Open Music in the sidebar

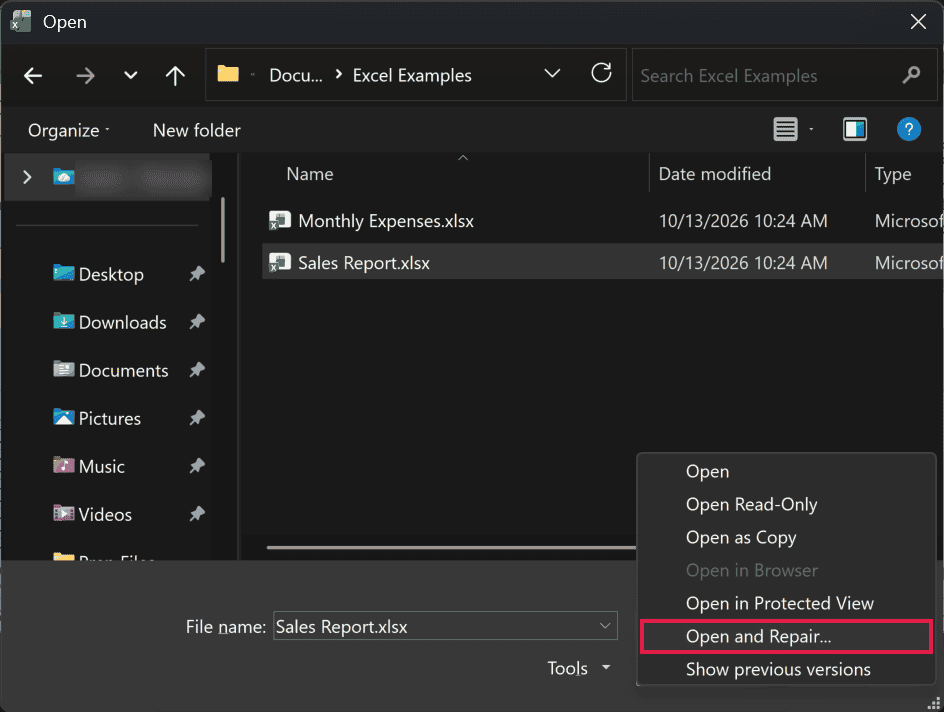click(x=101, y=466)
